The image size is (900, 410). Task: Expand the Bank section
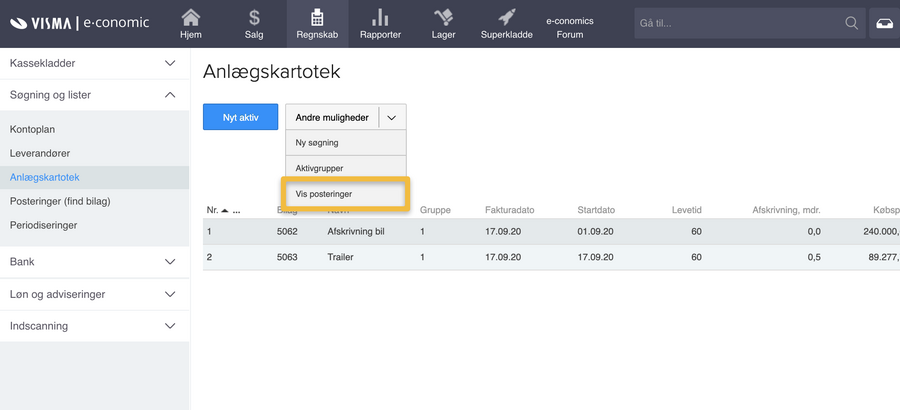click(x=170, y=262)
